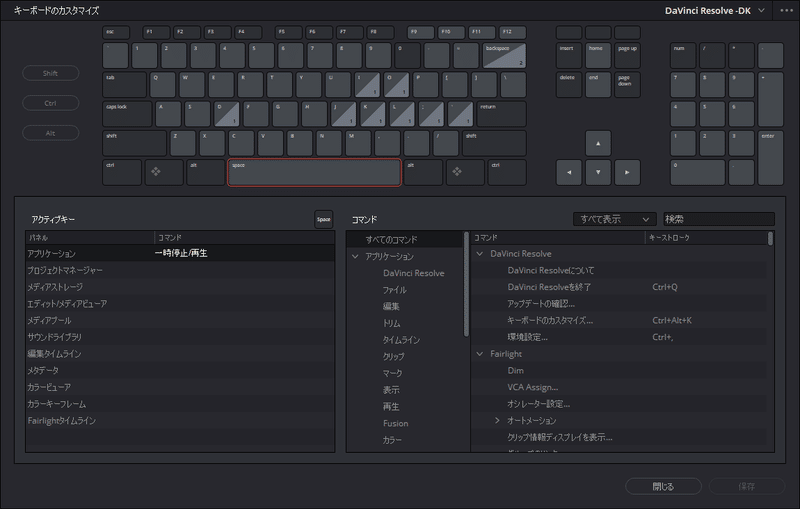Select the L key on virtual keyboard

(402, 114)
